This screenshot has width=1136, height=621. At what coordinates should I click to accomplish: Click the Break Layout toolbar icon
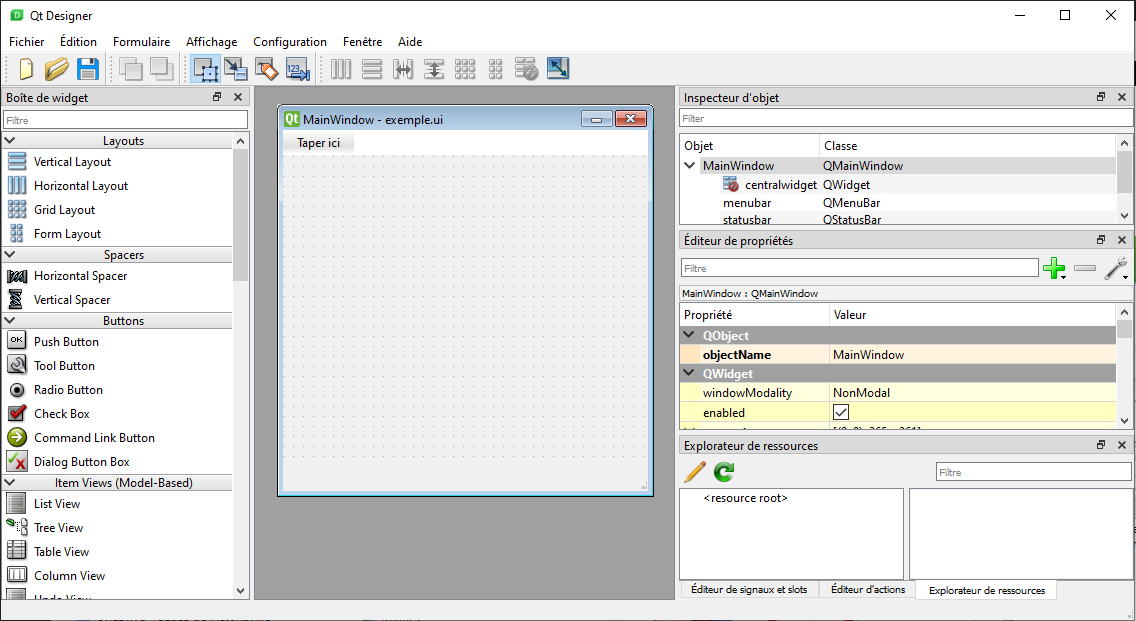click(x=527, y=69)
